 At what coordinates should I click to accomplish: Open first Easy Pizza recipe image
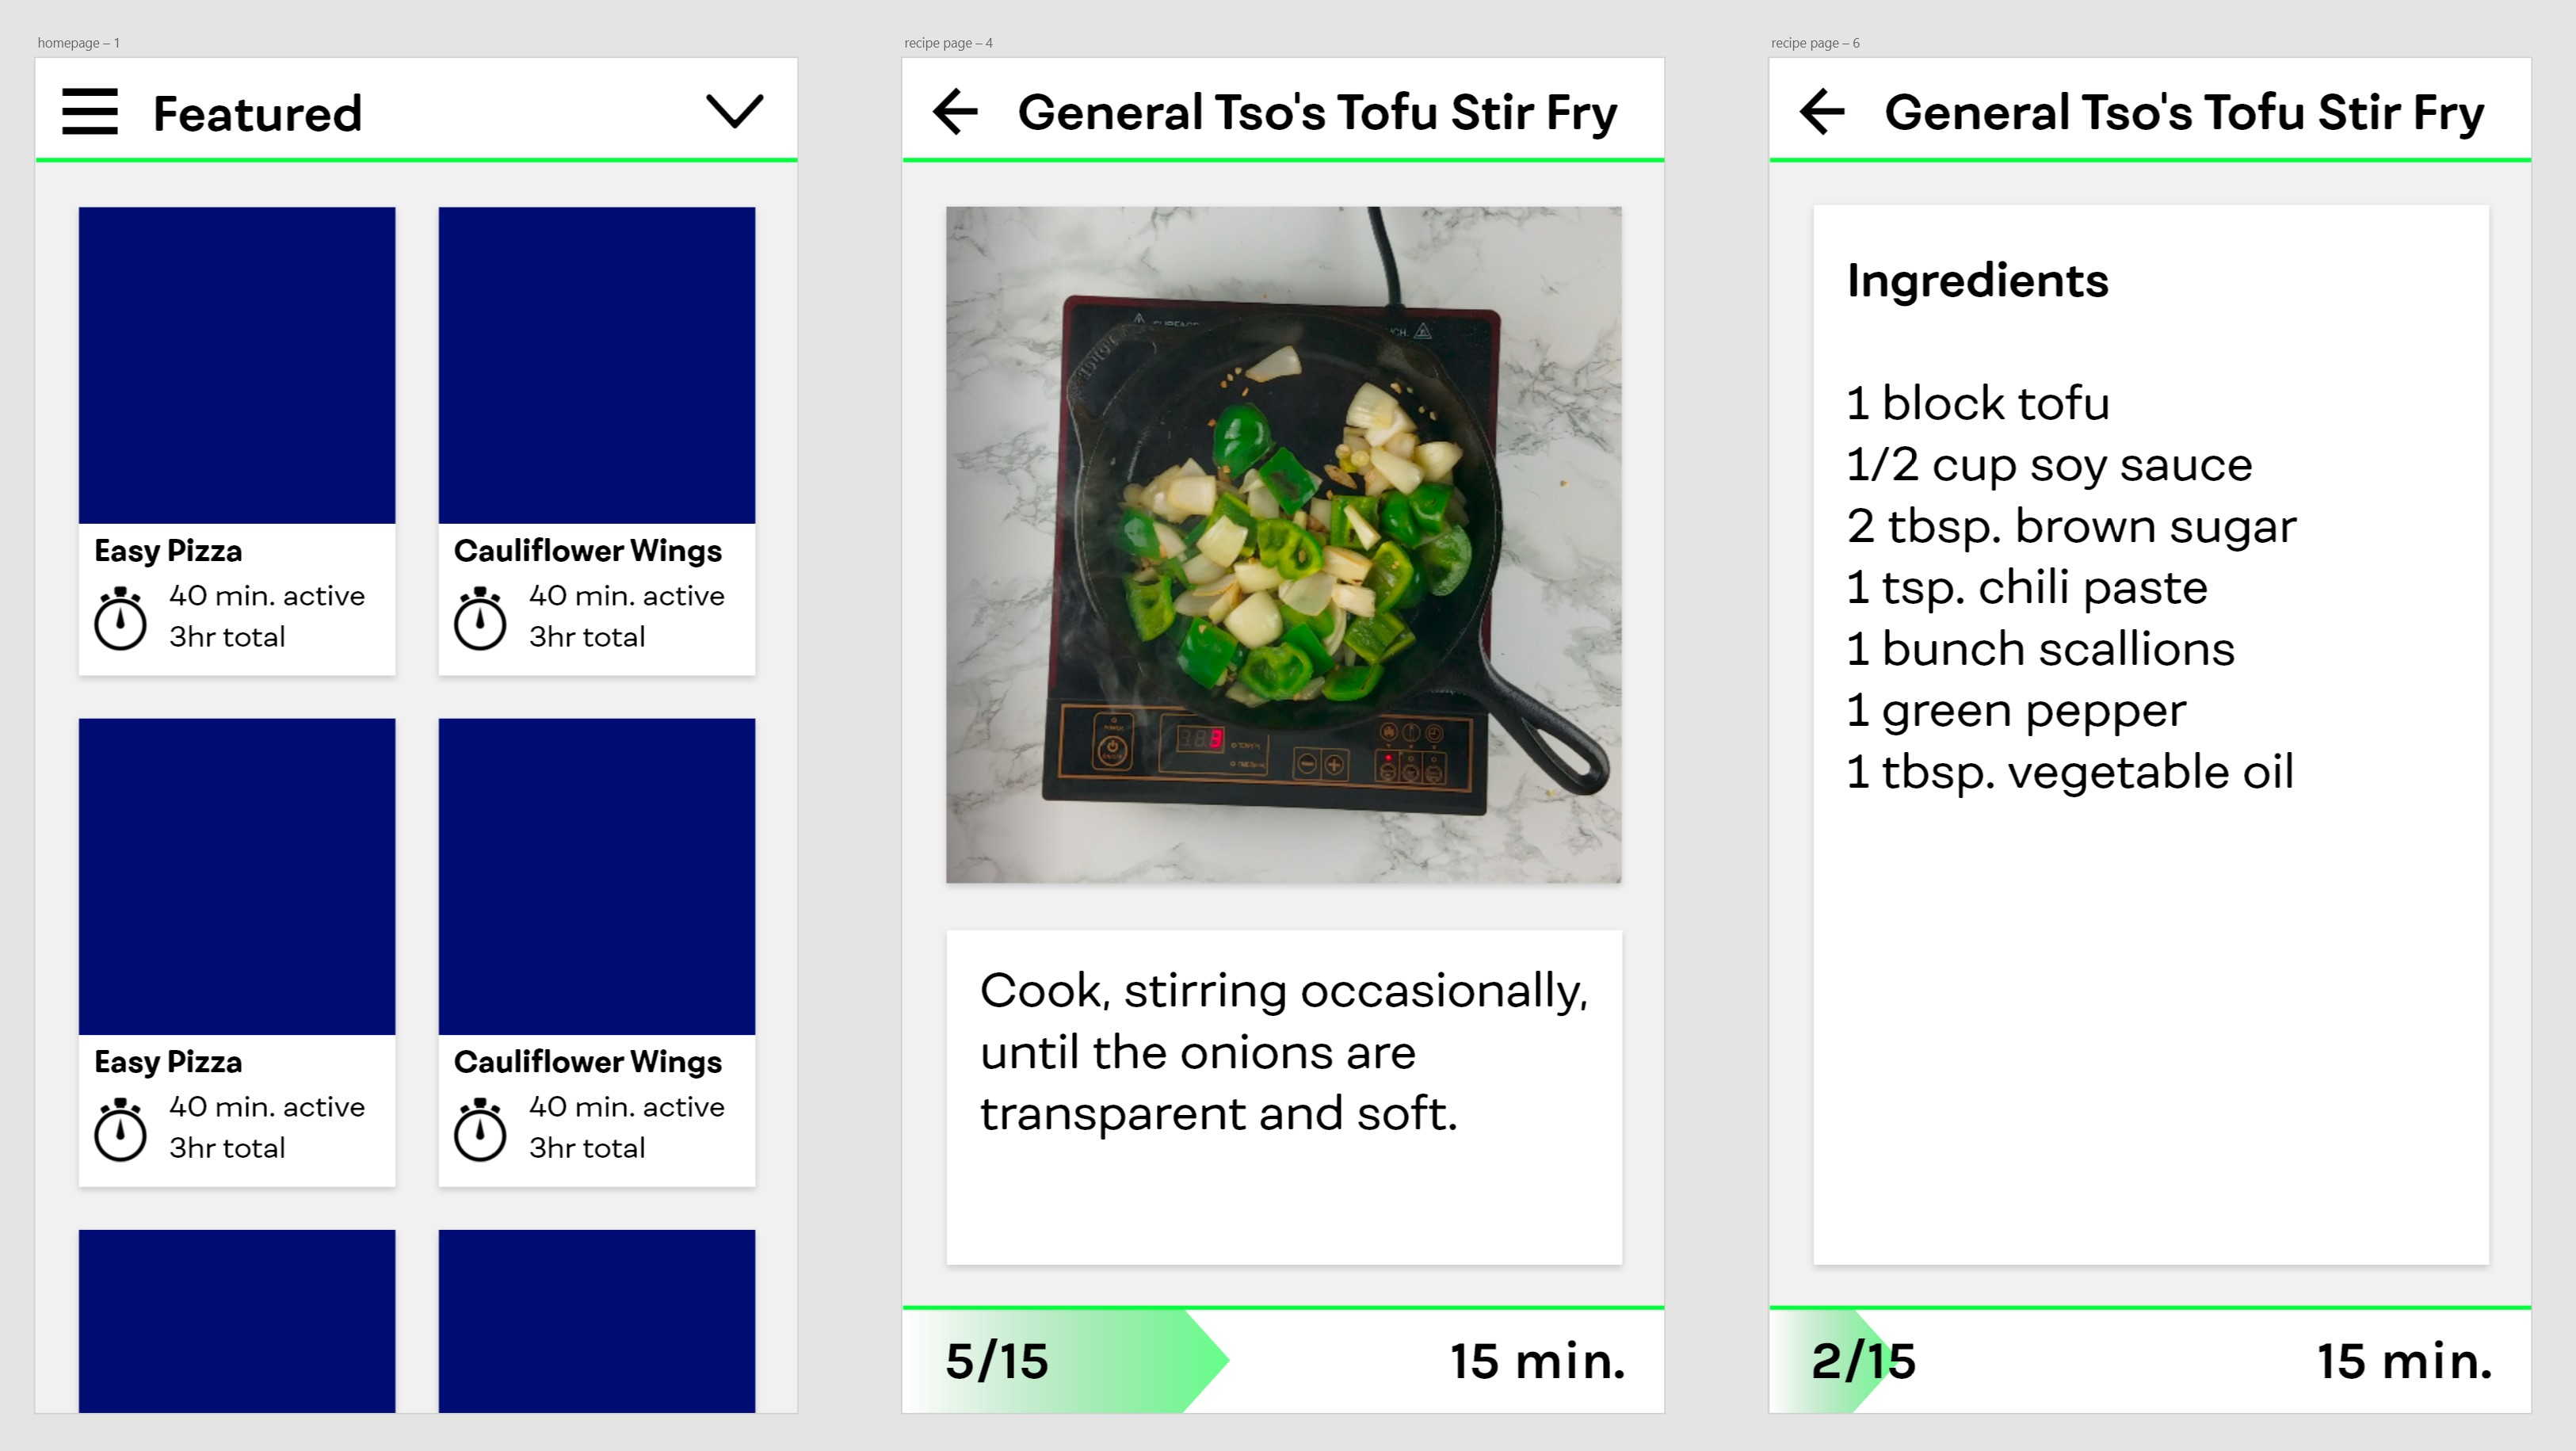pos(237,365)
